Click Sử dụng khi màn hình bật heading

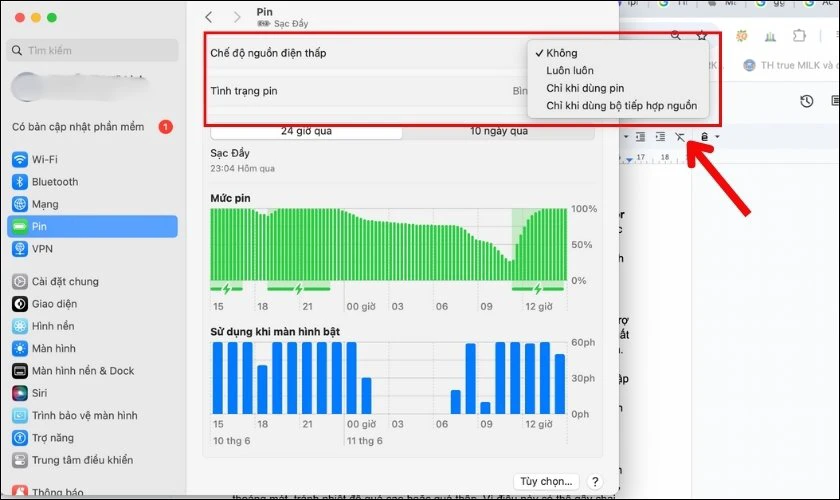(x=275, y=332)
